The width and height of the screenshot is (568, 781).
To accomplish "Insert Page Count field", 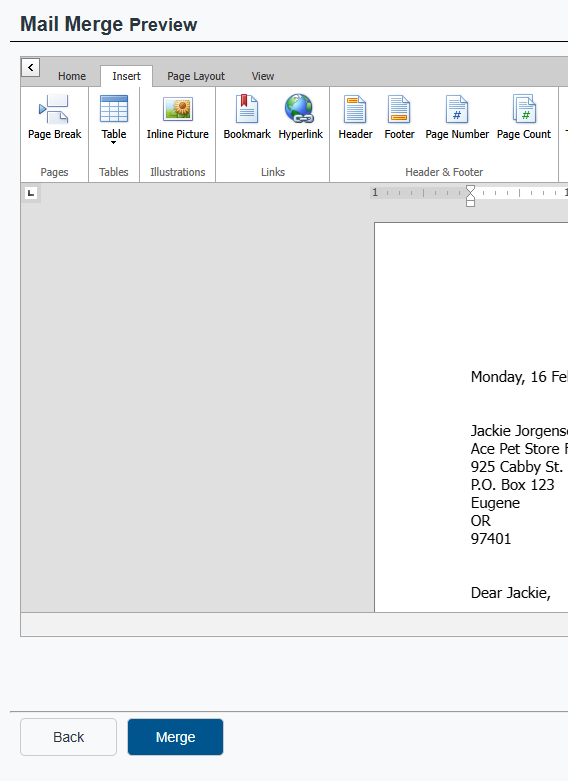I will pos(524,118).
